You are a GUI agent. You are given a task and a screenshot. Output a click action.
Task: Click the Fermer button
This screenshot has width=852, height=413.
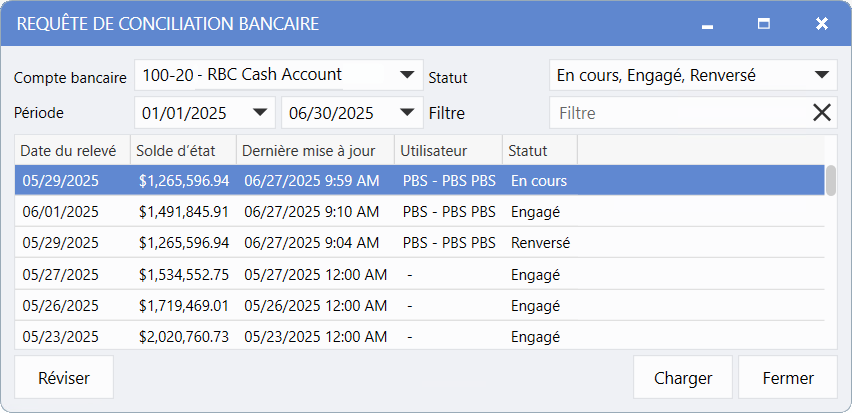click(x=787, y=378)
